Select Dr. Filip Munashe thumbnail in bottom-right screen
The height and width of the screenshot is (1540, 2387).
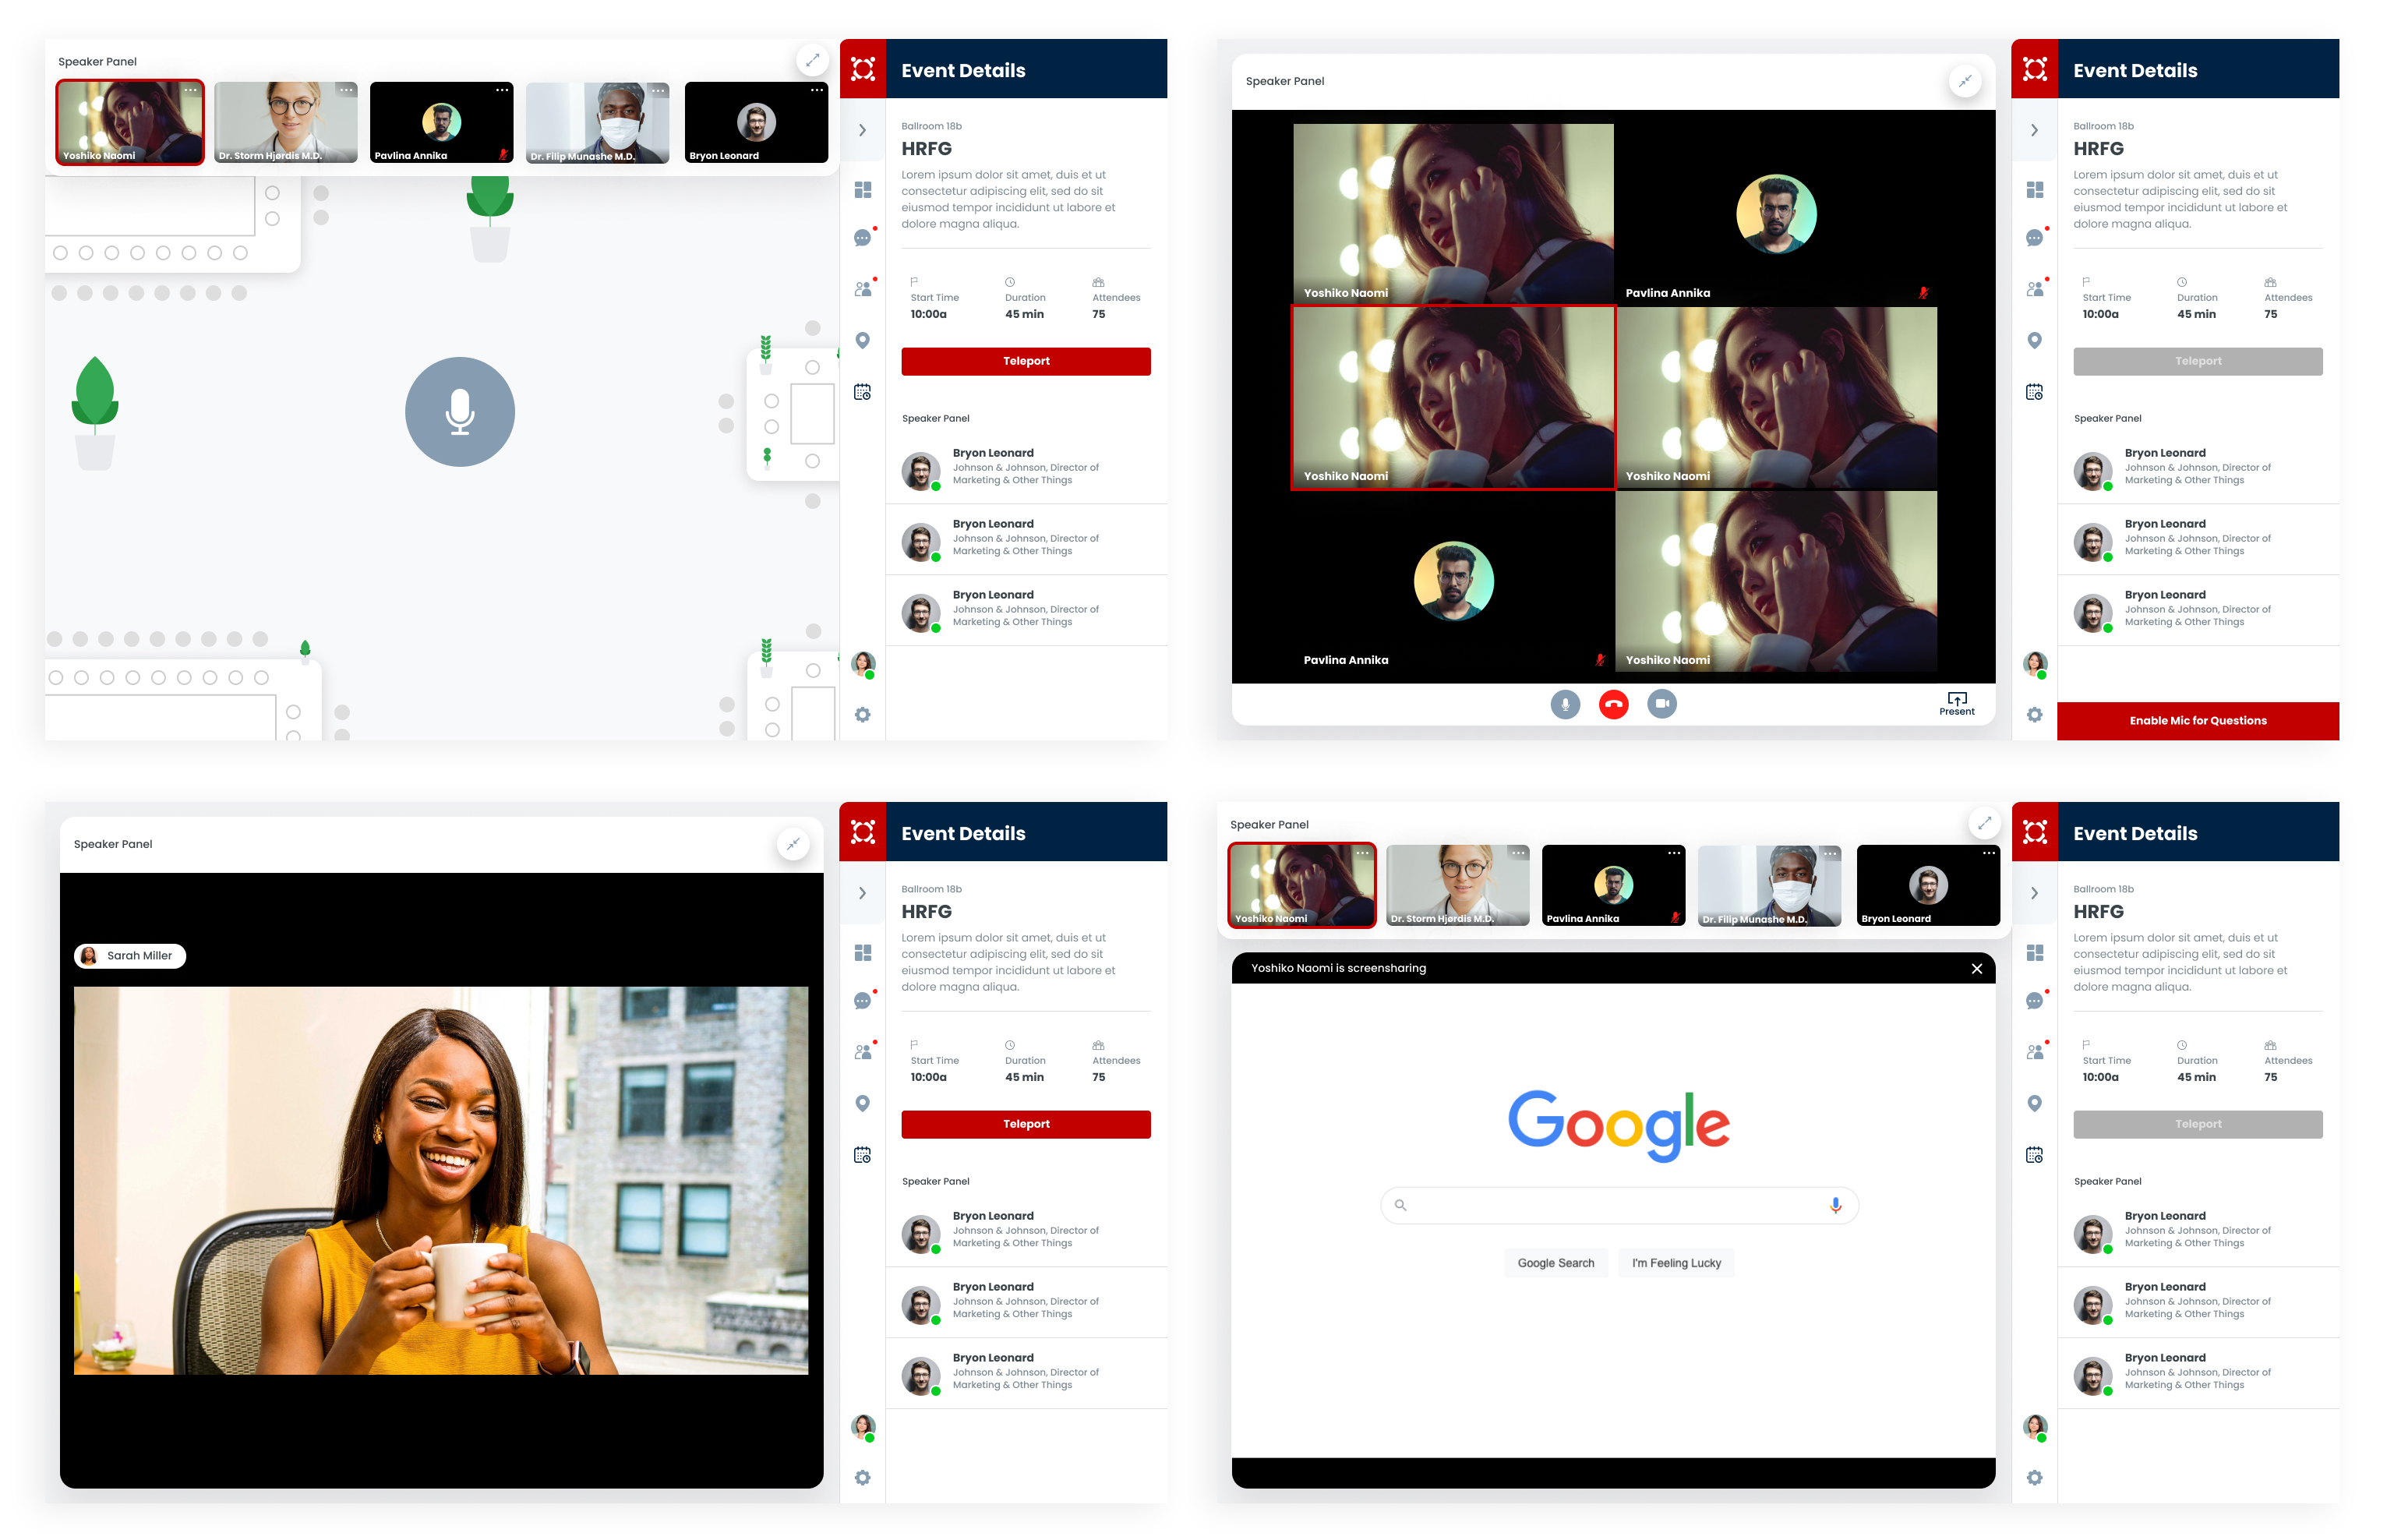[1769, 885]
